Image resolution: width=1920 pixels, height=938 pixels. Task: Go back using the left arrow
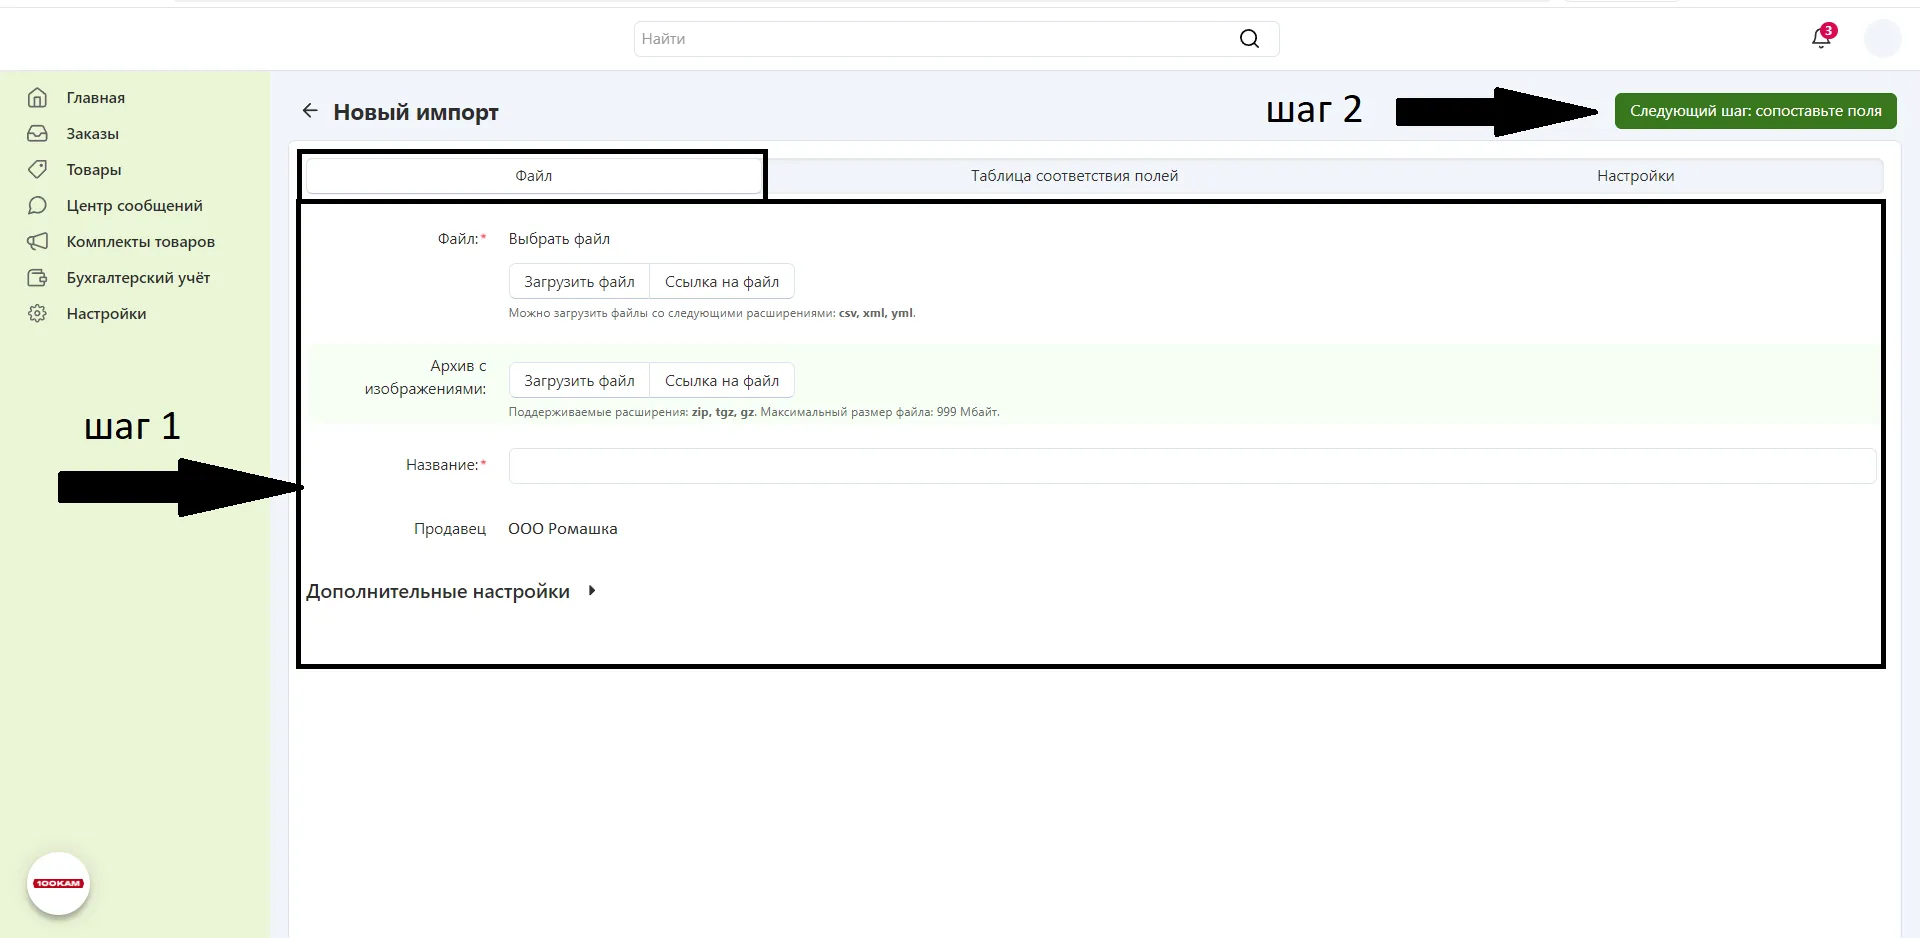coord(310,111)
